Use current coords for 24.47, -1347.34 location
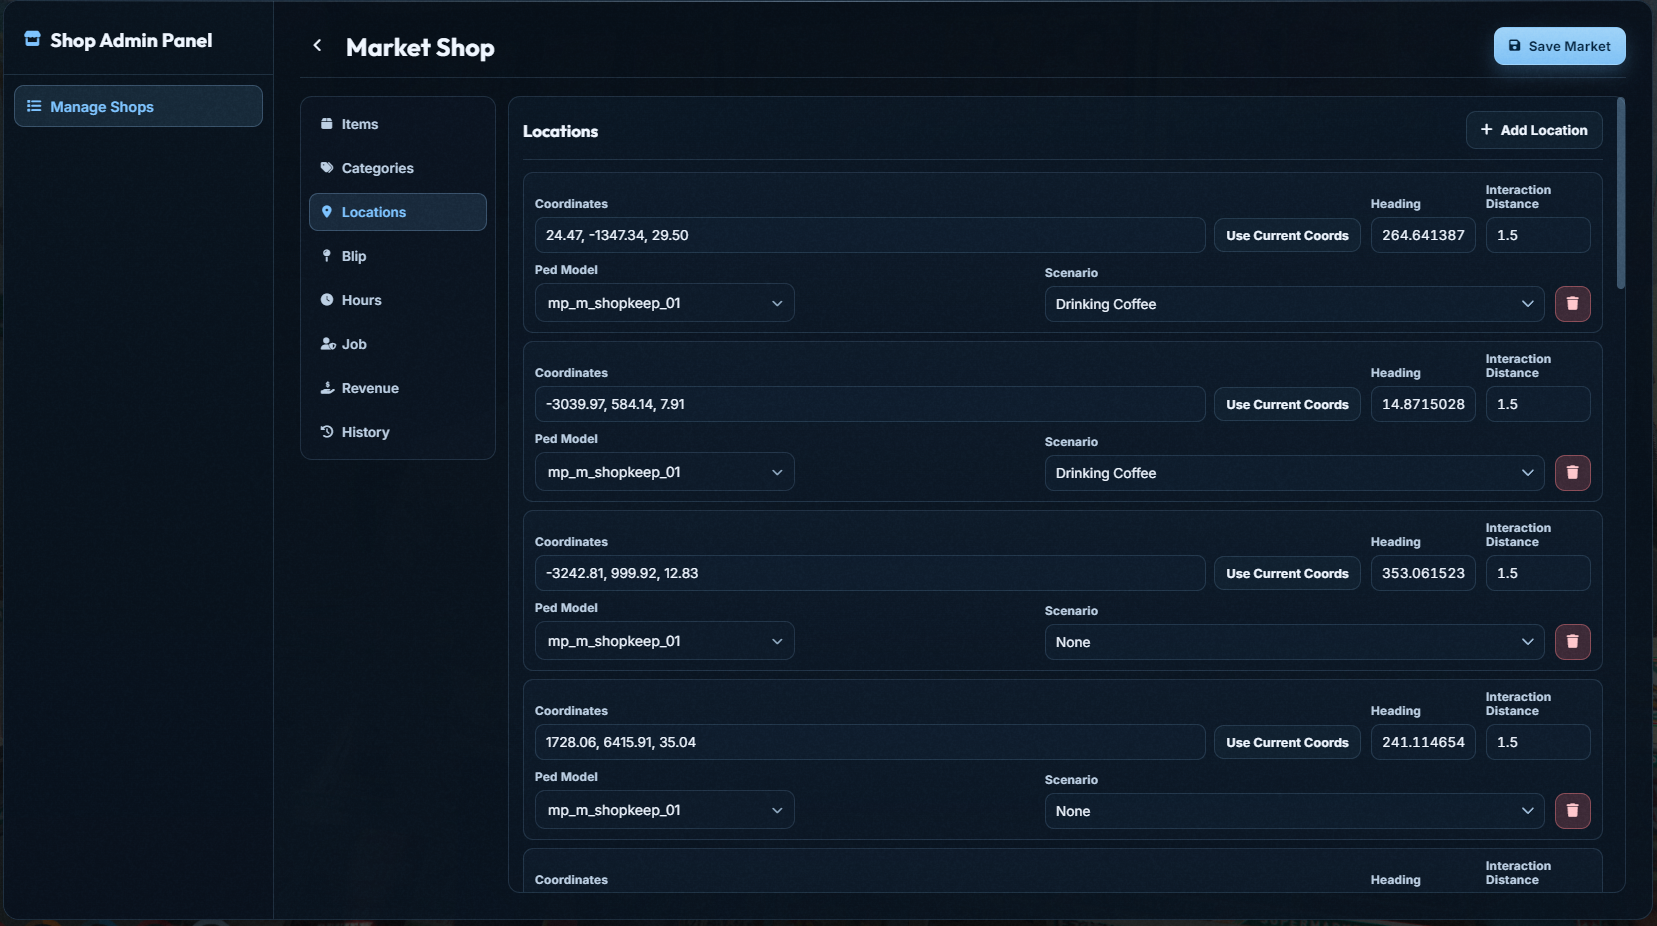The height and width of the screenshot is (926, 1657). (1287, 235)
